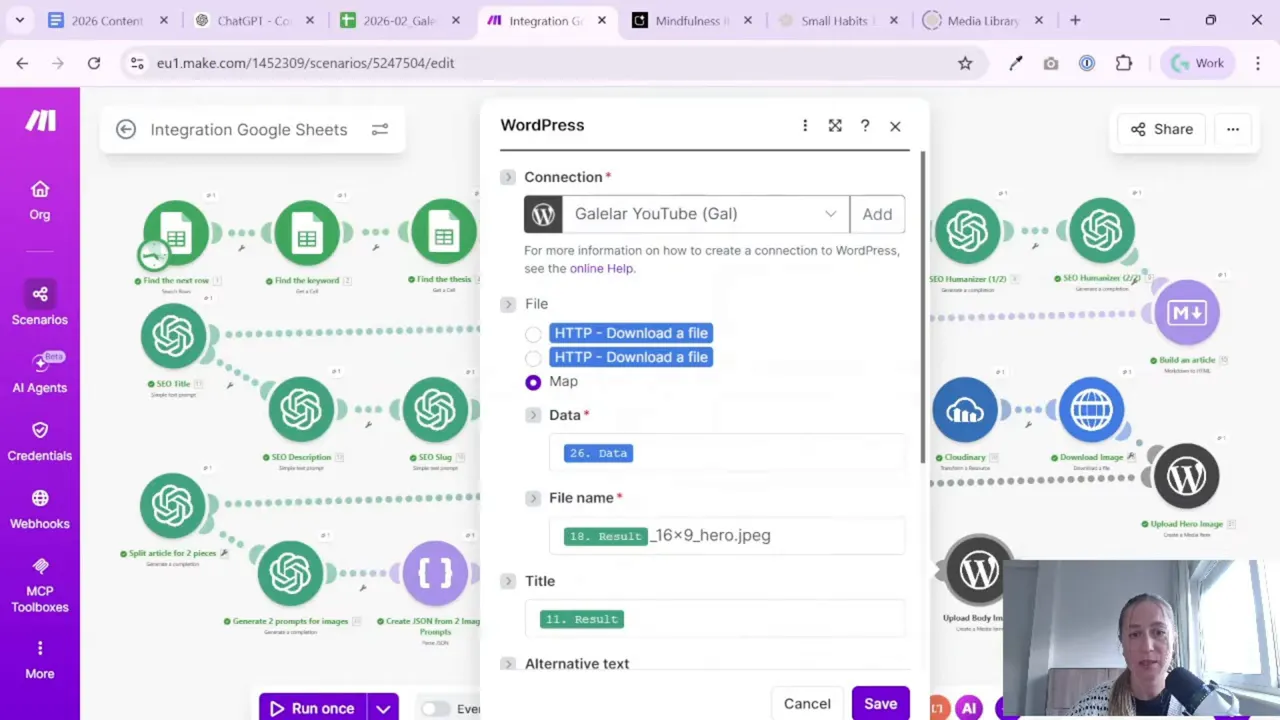Collapse the Connection section arrow
Viewport: 1280px width, 720px height.
point(508,177)
